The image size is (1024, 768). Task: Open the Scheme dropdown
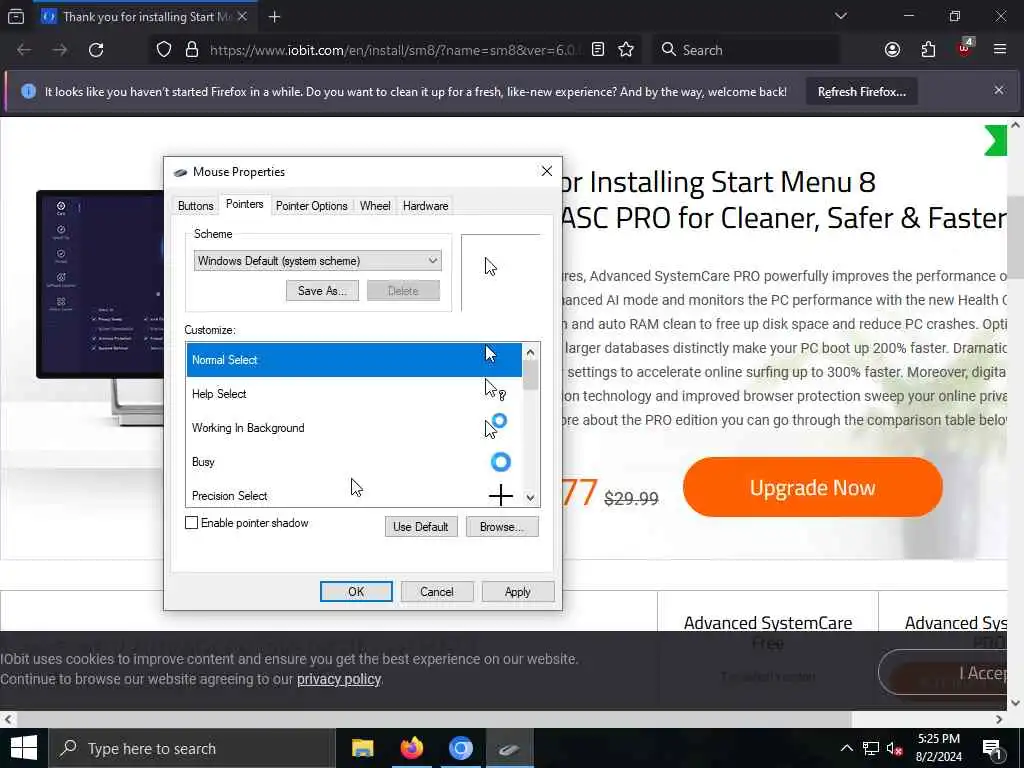tap(317, 261)
